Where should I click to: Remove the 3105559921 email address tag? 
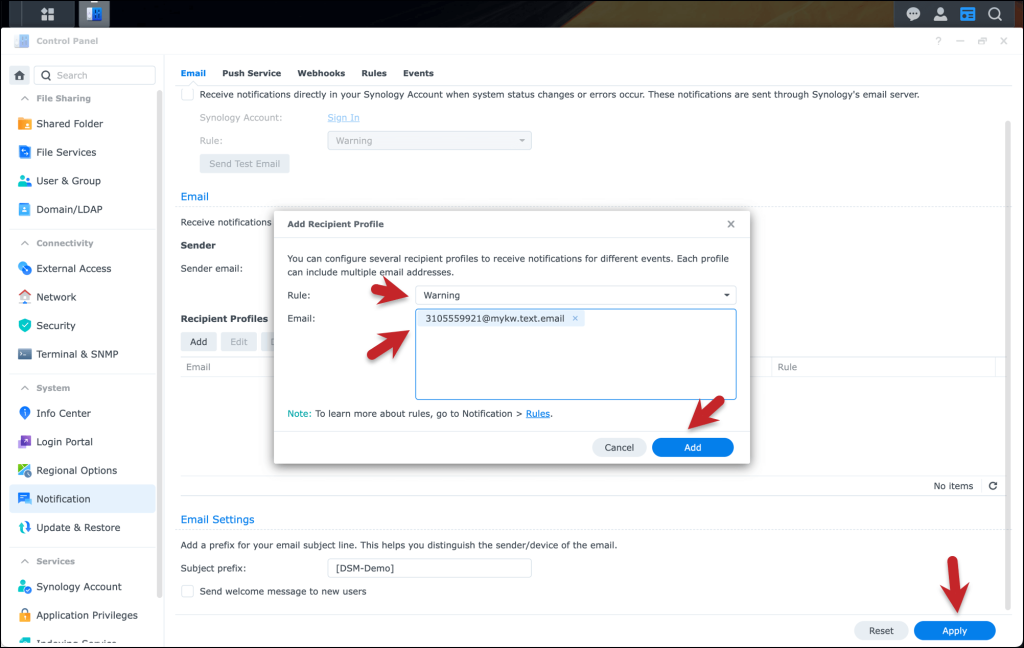point(575,319)
